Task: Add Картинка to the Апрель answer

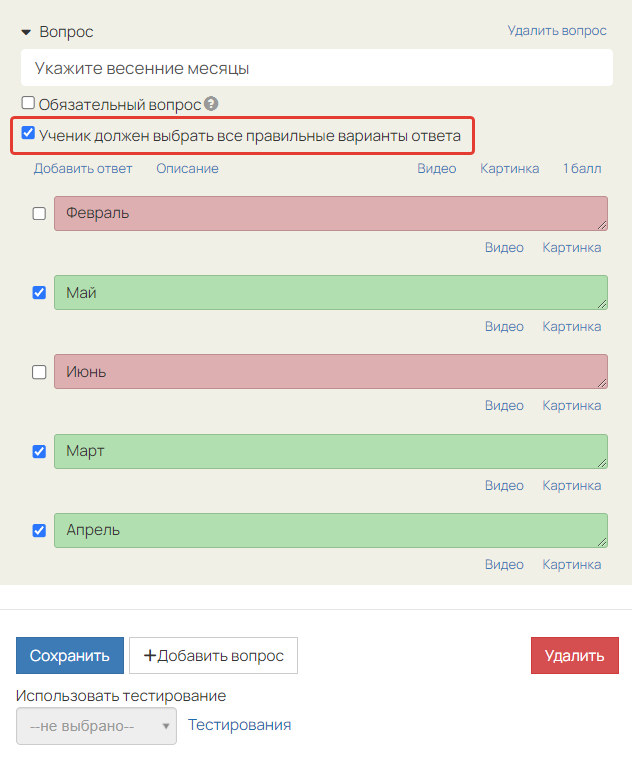Action: click(572, 564)
